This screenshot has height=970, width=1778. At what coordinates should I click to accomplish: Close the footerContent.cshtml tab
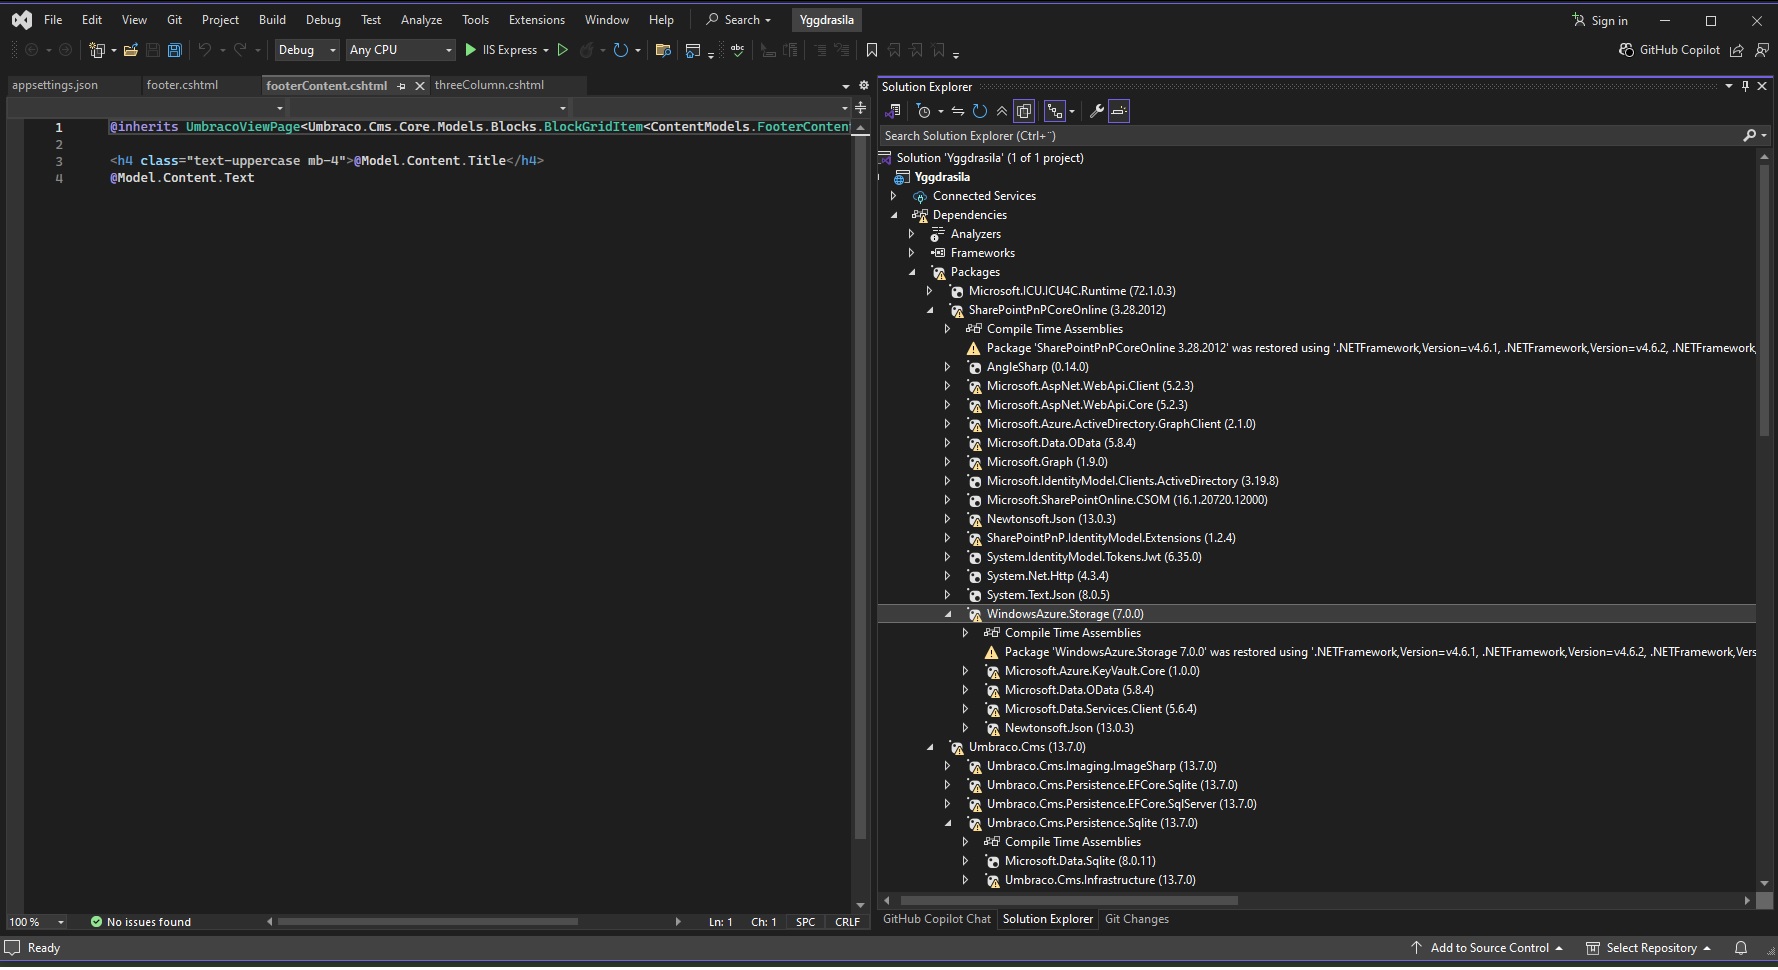point(420,86)
